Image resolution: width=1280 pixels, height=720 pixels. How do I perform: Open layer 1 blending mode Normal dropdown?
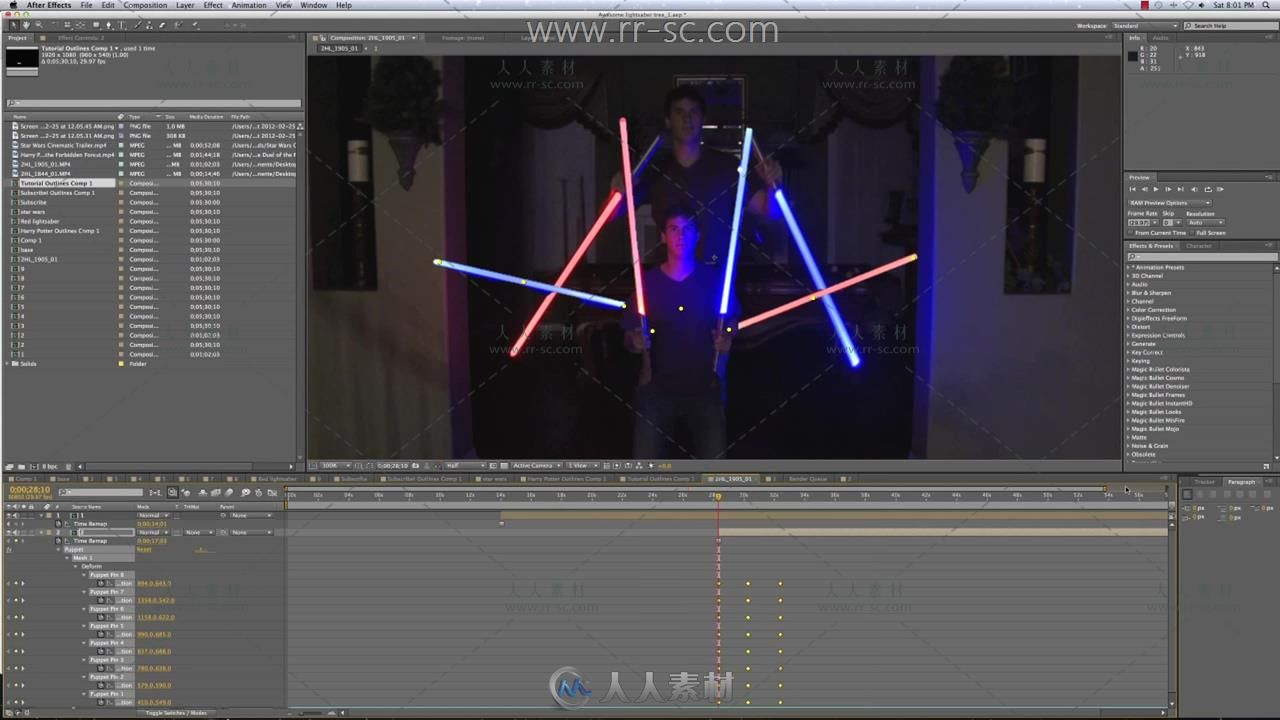[x=154, y=515]
